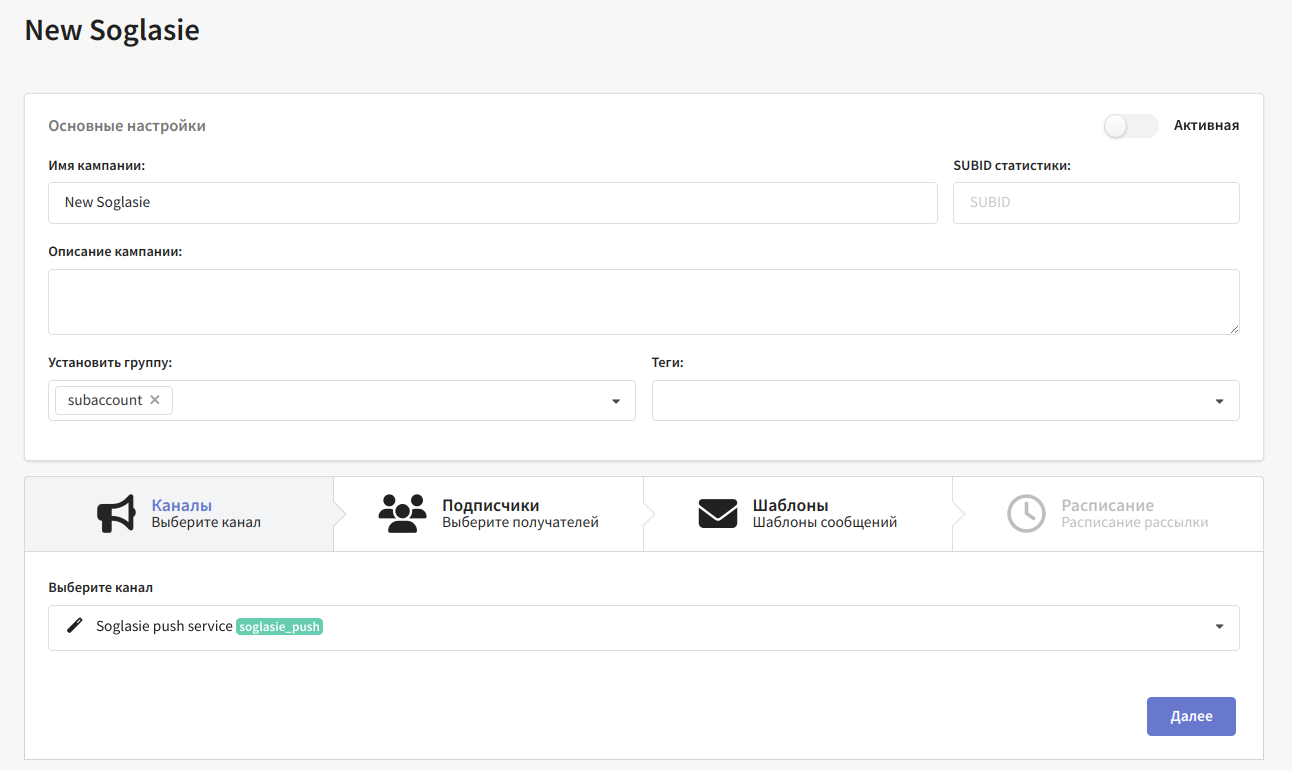
Task: Click the Далее button
Action: pos(1191,716)
